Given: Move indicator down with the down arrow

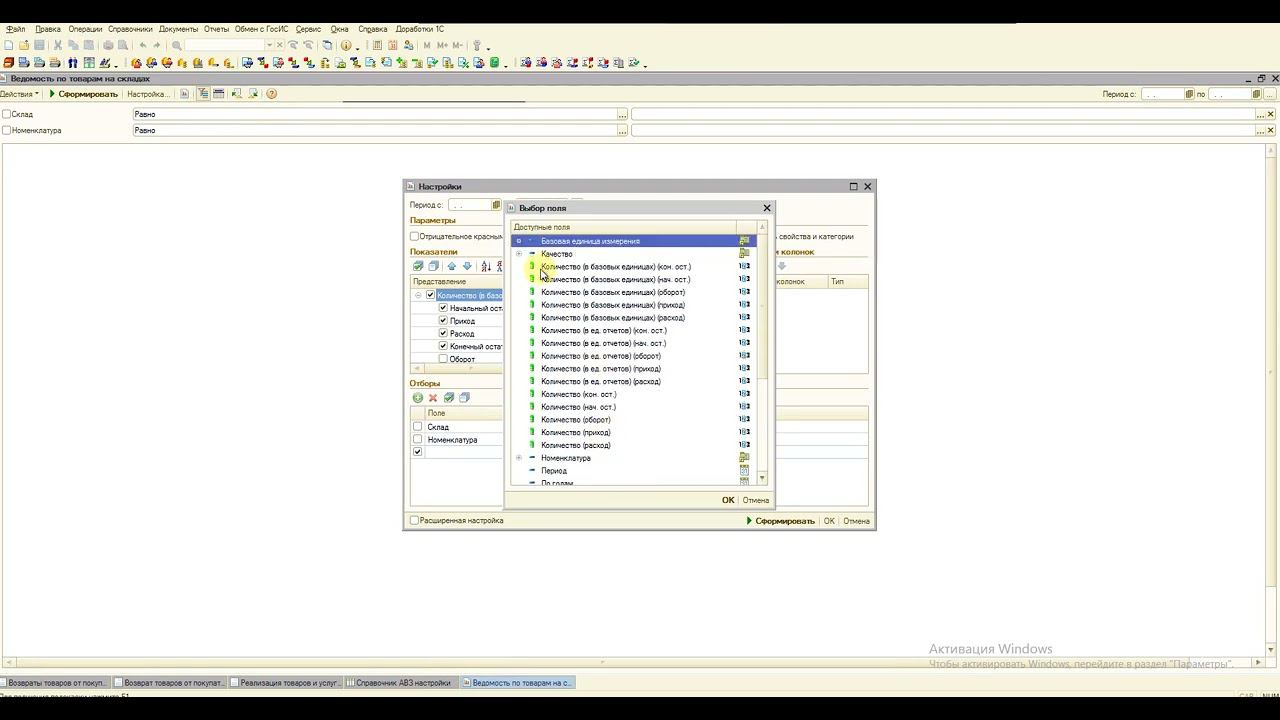Looking at the screenshot, I should click(466, 266).
